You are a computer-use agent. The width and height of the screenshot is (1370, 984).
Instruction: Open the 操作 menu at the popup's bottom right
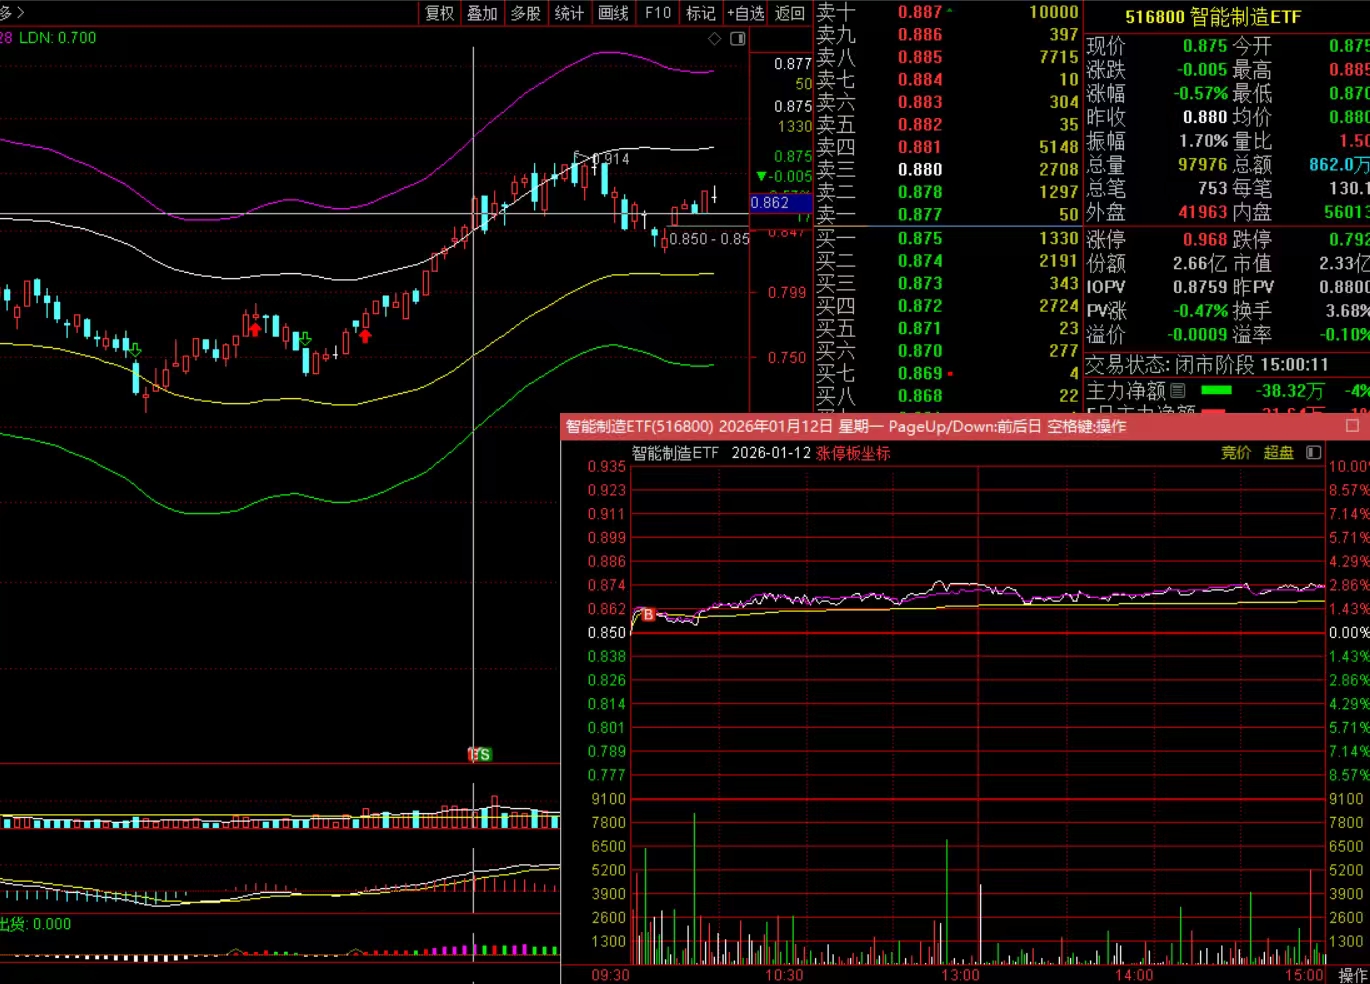1353,975
